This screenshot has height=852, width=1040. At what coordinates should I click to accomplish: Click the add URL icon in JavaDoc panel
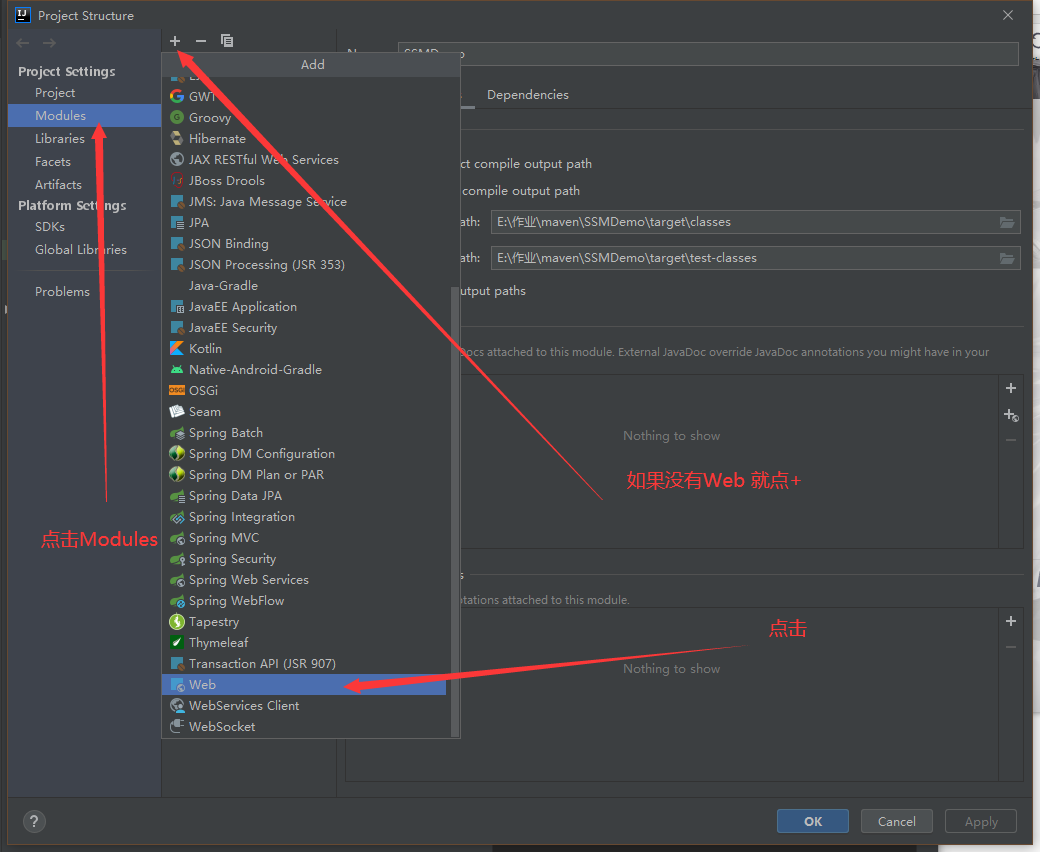1011,415
